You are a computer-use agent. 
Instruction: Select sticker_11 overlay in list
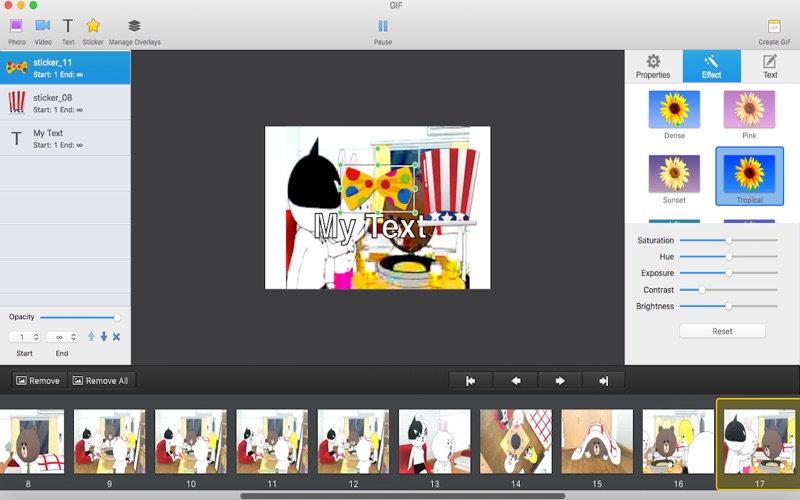click(x=65, y=67)
